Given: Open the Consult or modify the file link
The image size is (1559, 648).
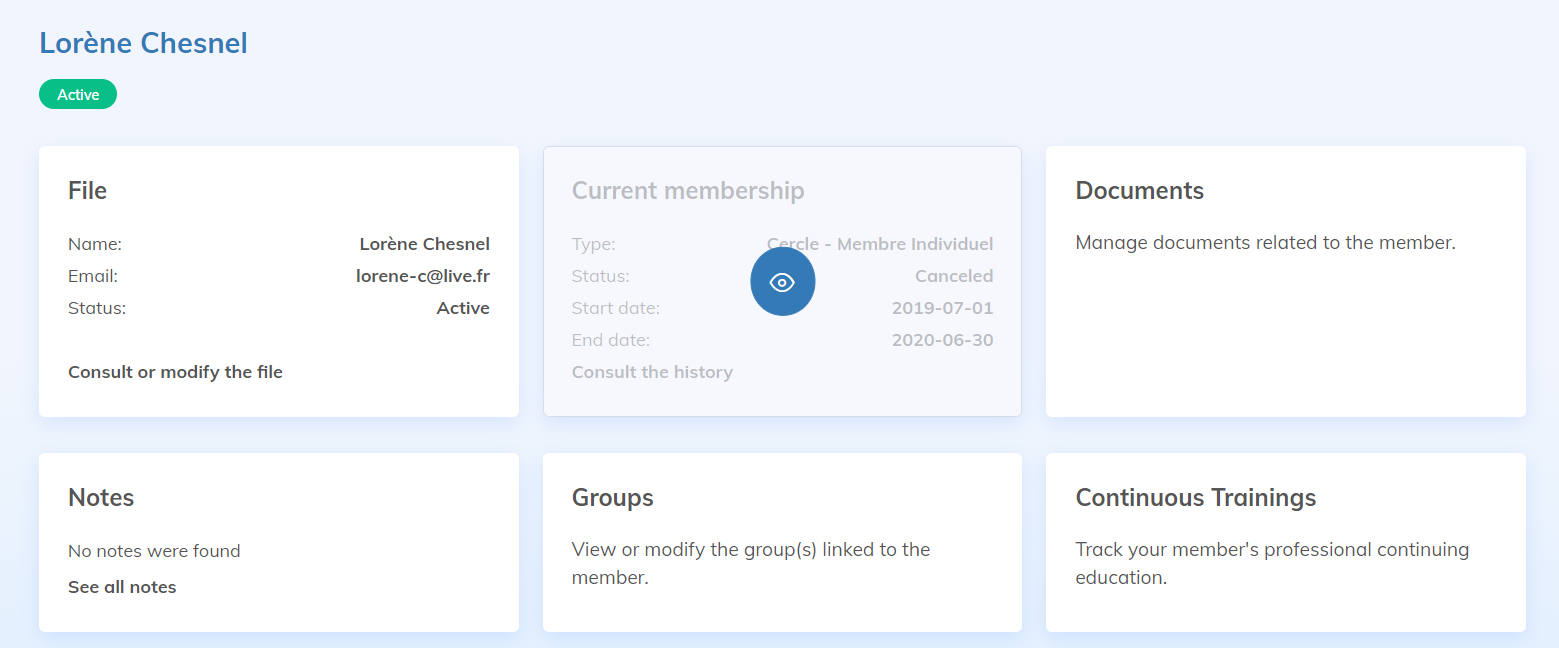Looking at the screenshot, I should click(x=175, y=372).
